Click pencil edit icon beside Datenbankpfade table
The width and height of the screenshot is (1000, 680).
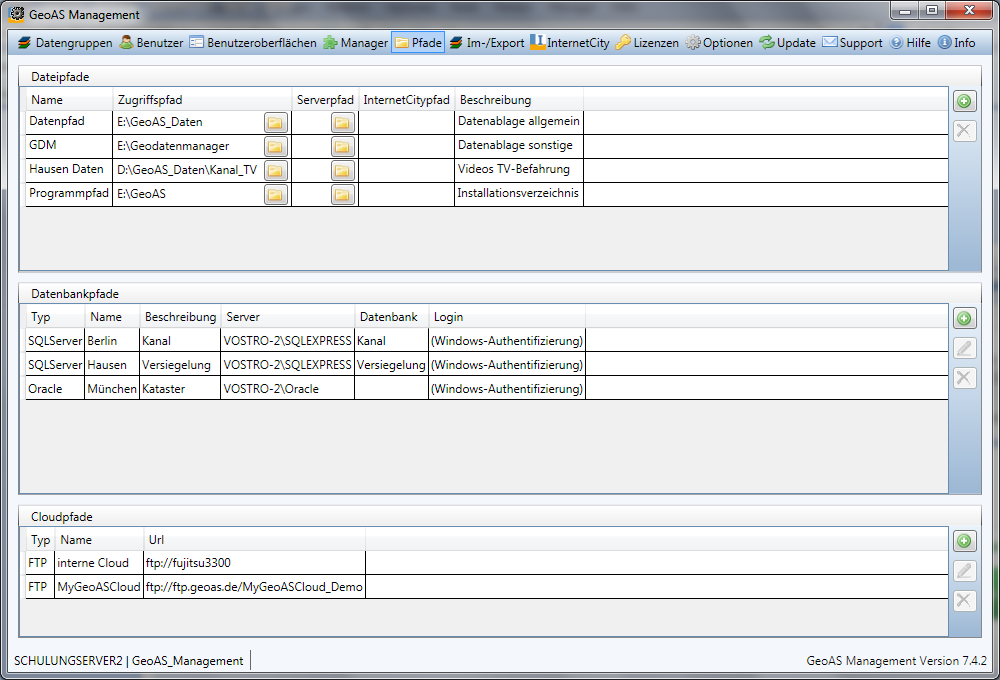click(964, 348)
